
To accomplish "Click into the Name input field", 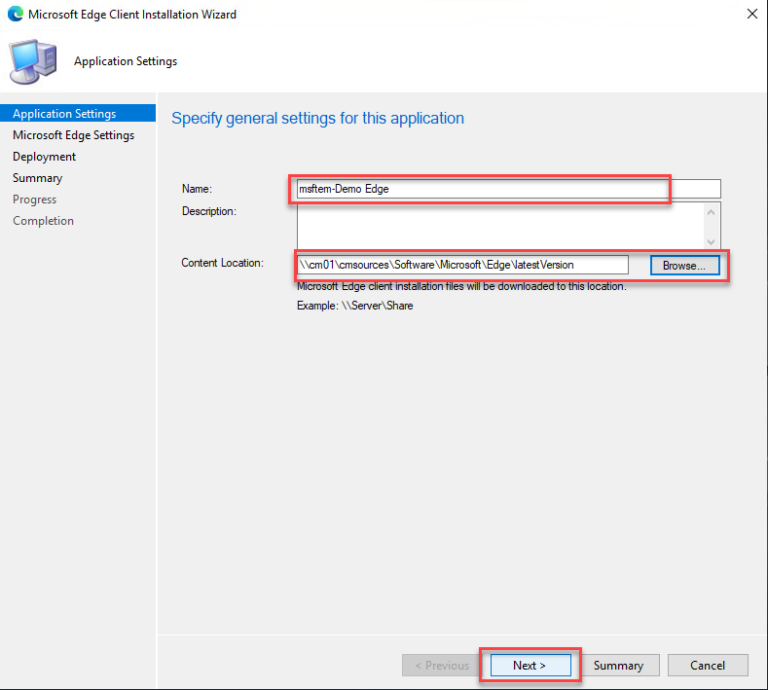I will (x=508, y=189).
